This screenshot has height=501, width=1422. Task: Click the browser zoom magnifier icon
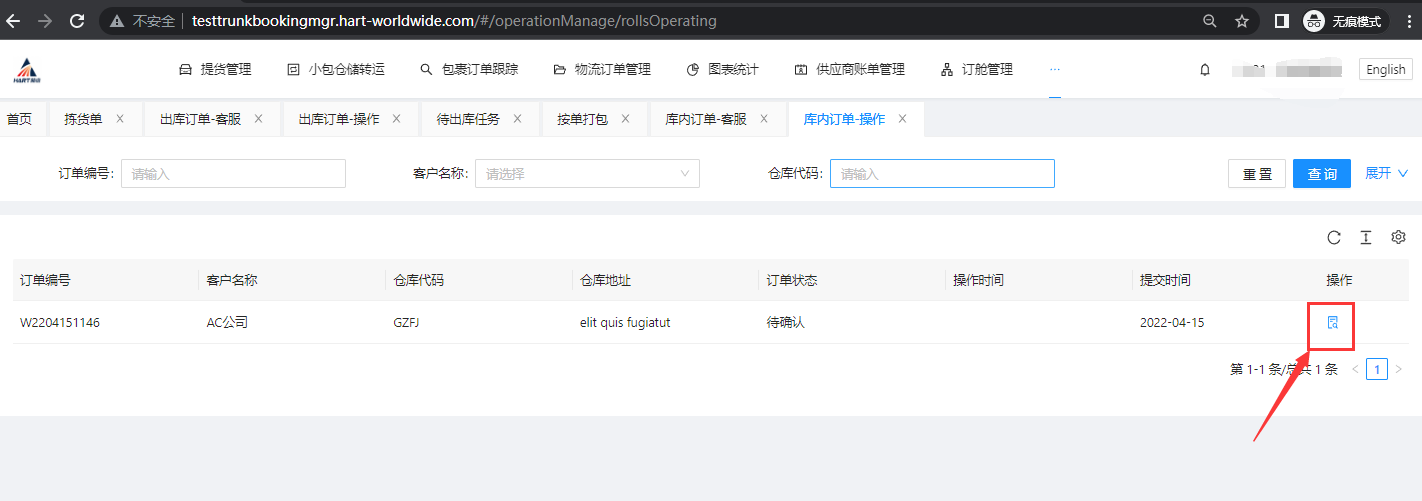coord(1210,21)
